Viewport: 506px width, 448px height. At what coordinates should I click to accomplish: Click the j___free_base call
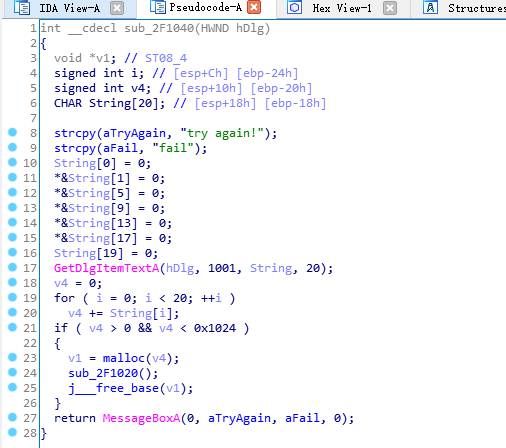point(113,388)
